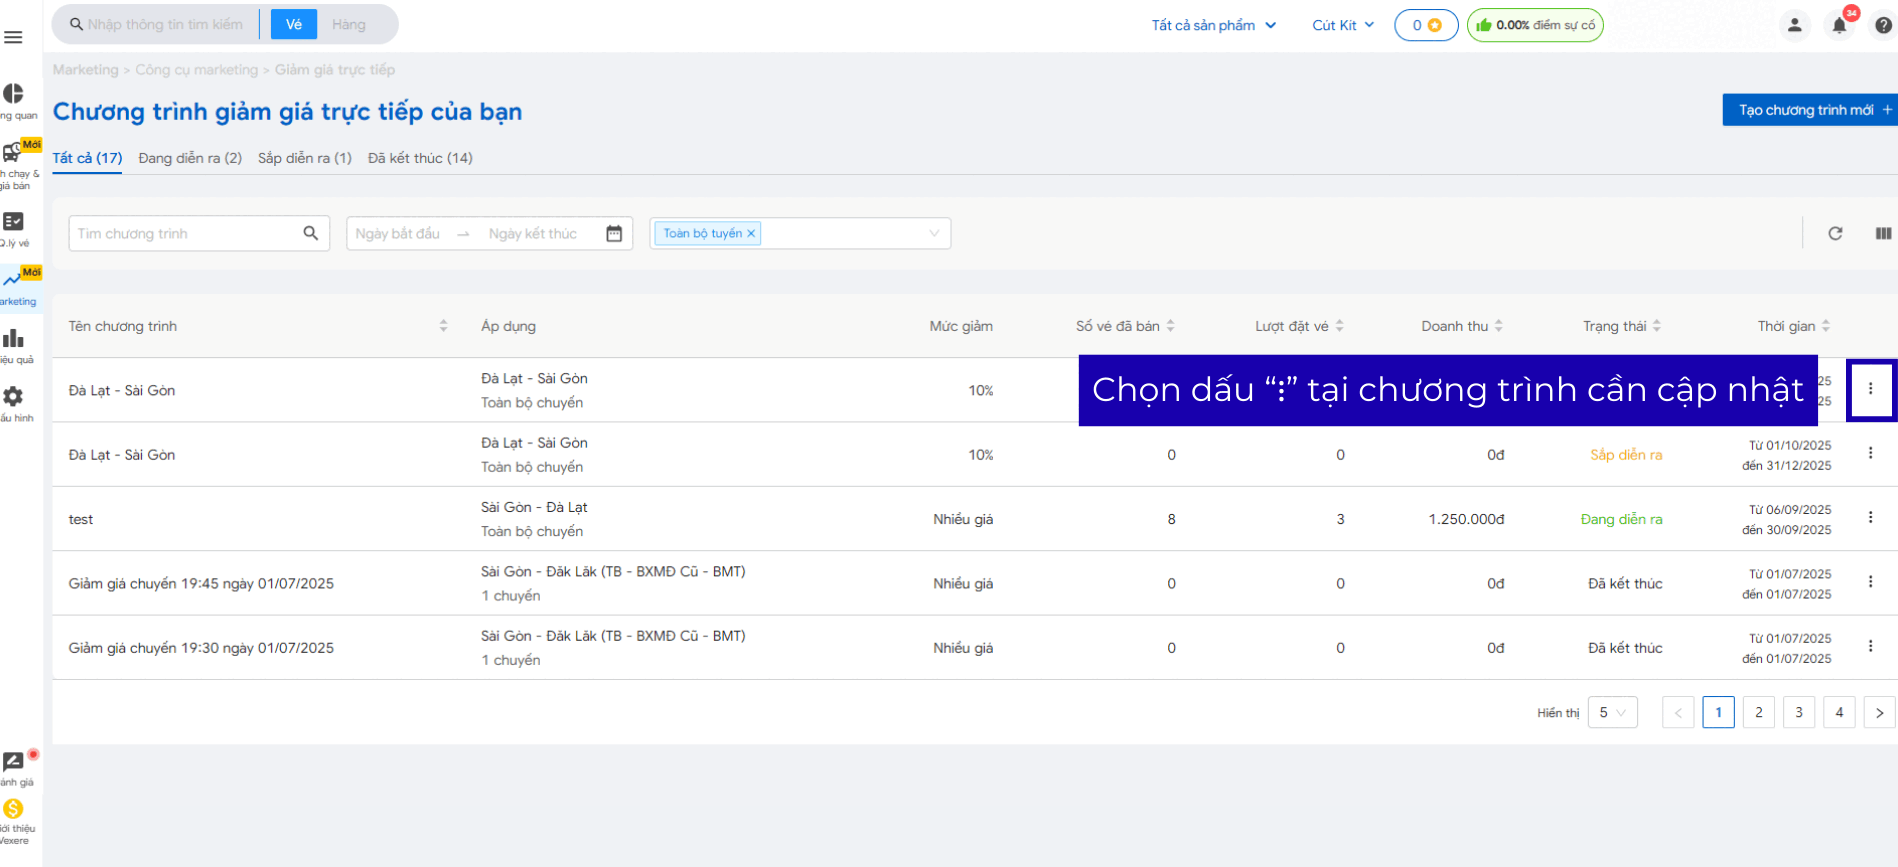Click the help question mark icon

point(1883,26)
